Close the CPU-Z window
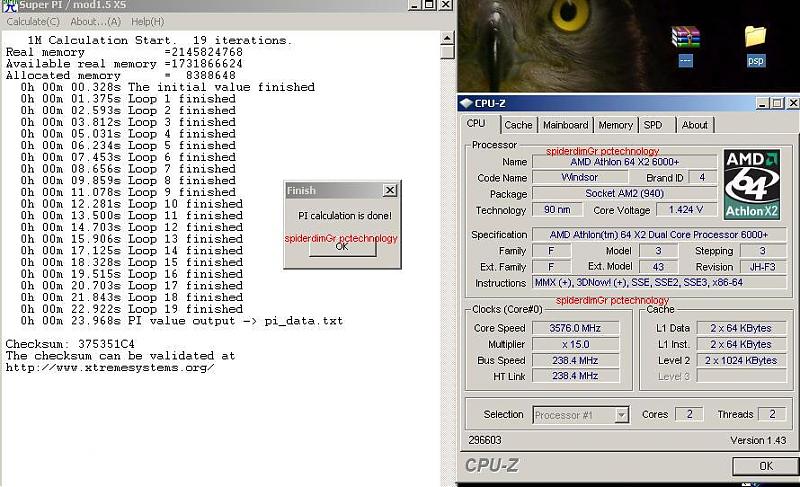The image size is (800, 487). 793,104
